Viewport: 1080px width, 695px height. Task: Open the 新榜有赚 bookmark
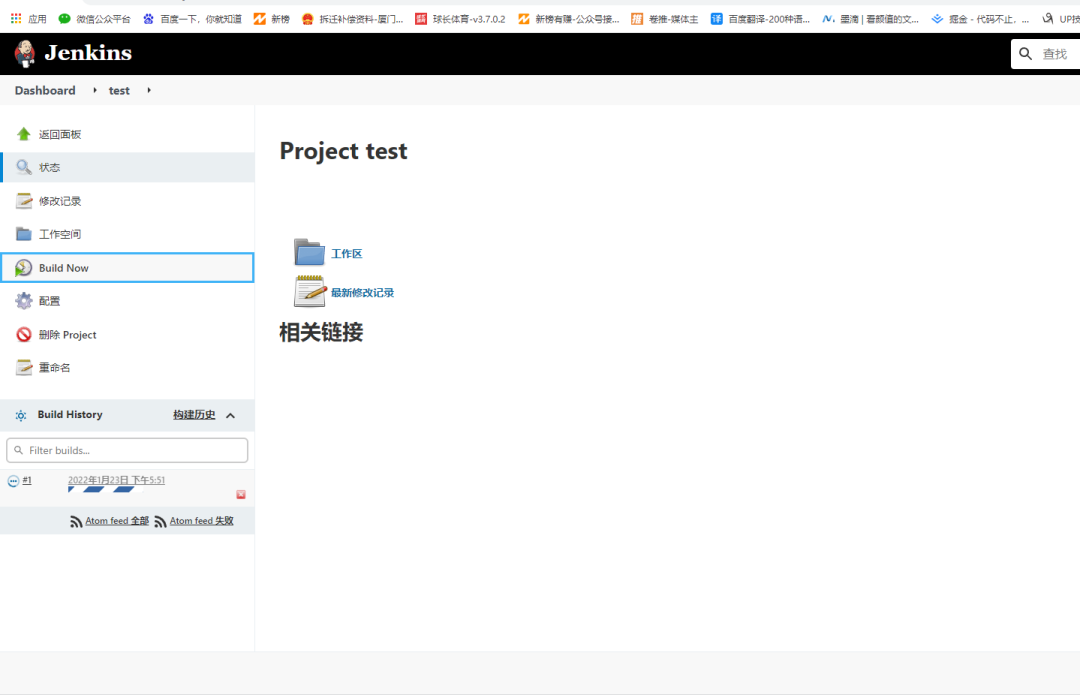pos(569,19)
